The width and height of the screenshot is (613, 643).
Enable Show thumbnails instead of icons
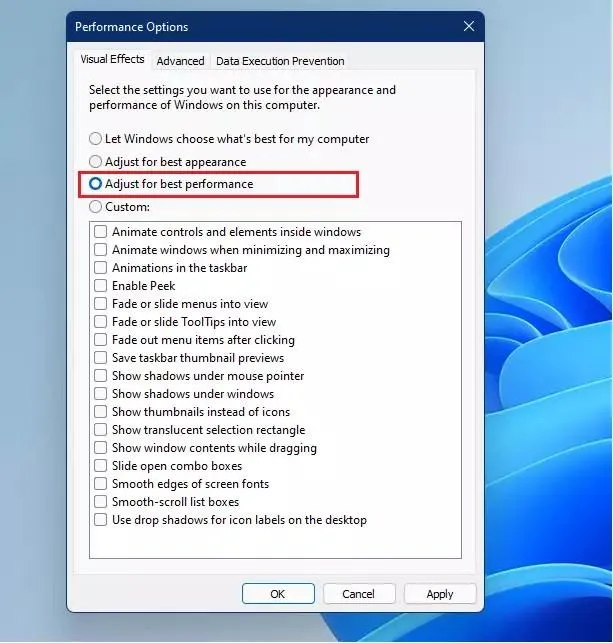[100, 412]
